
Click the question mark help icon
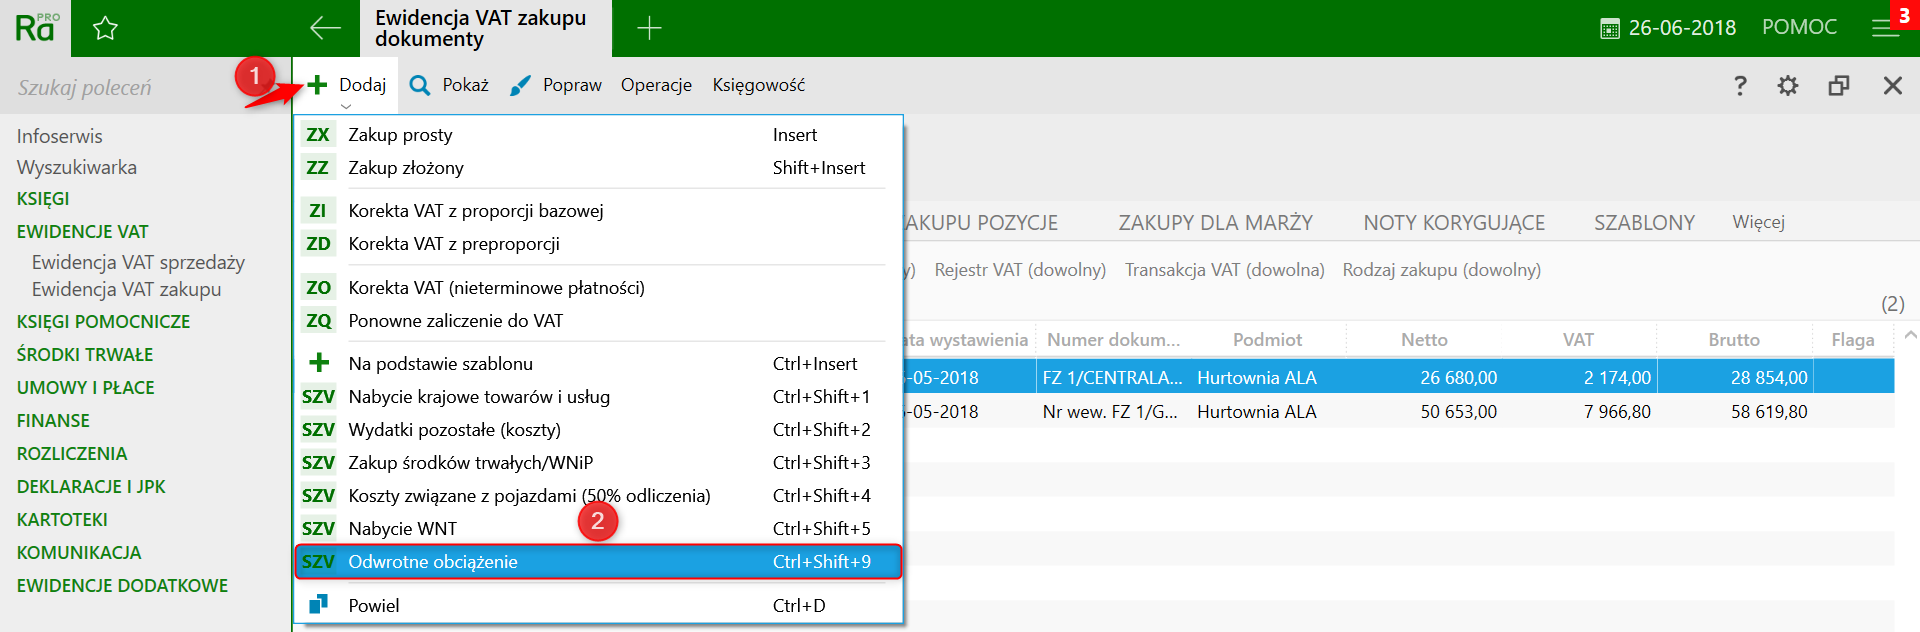(x=1740, y=86)
